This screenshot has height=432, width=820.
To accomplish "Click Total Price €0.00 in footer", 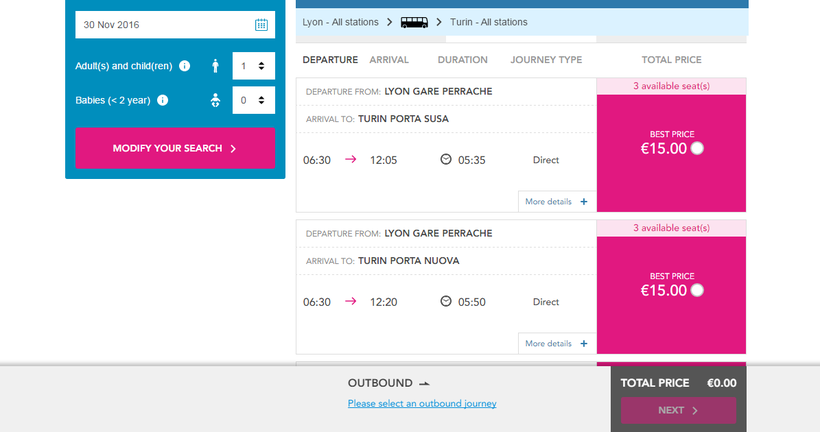I will pos(678,383).
